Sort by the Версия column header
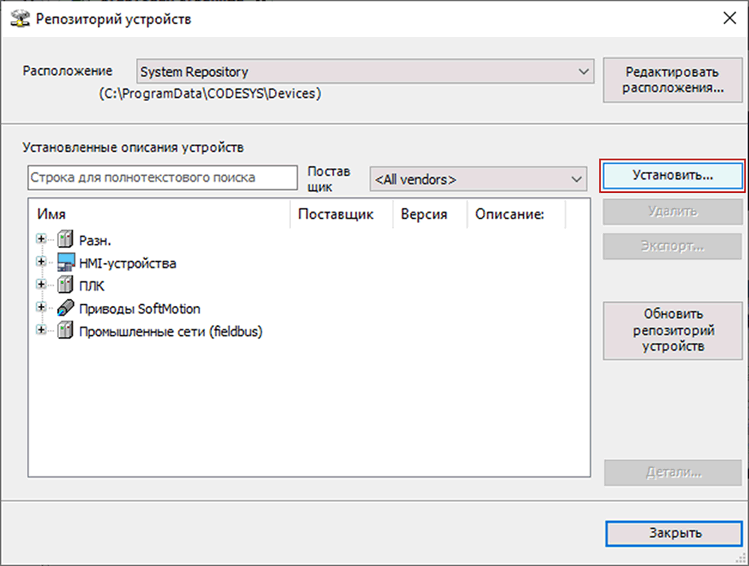749x566 pixels. 429,214
